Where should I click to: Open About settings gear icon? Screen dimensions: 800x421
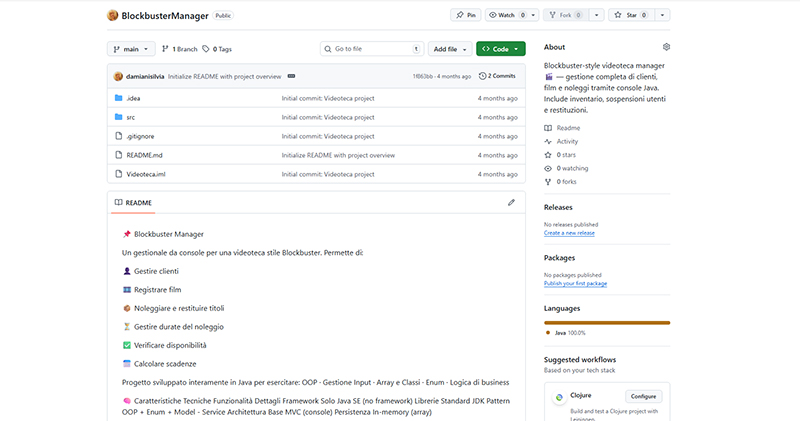tap(666, 47)
